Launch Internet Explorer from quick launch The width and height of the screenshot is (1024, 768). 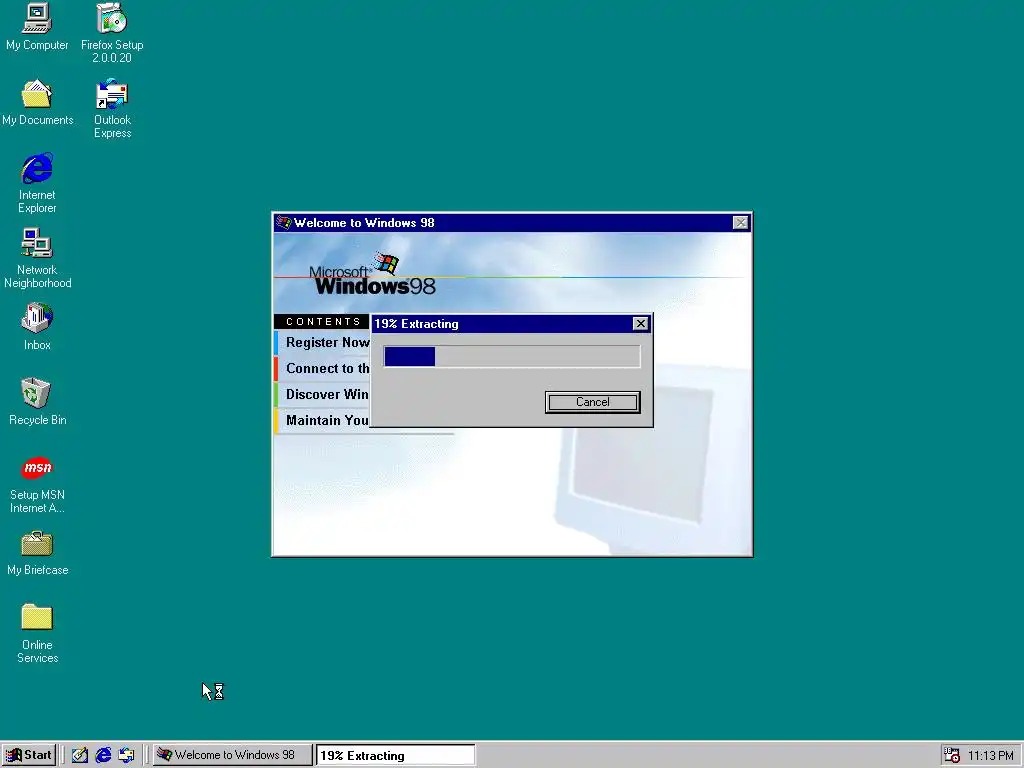[103, 756]
